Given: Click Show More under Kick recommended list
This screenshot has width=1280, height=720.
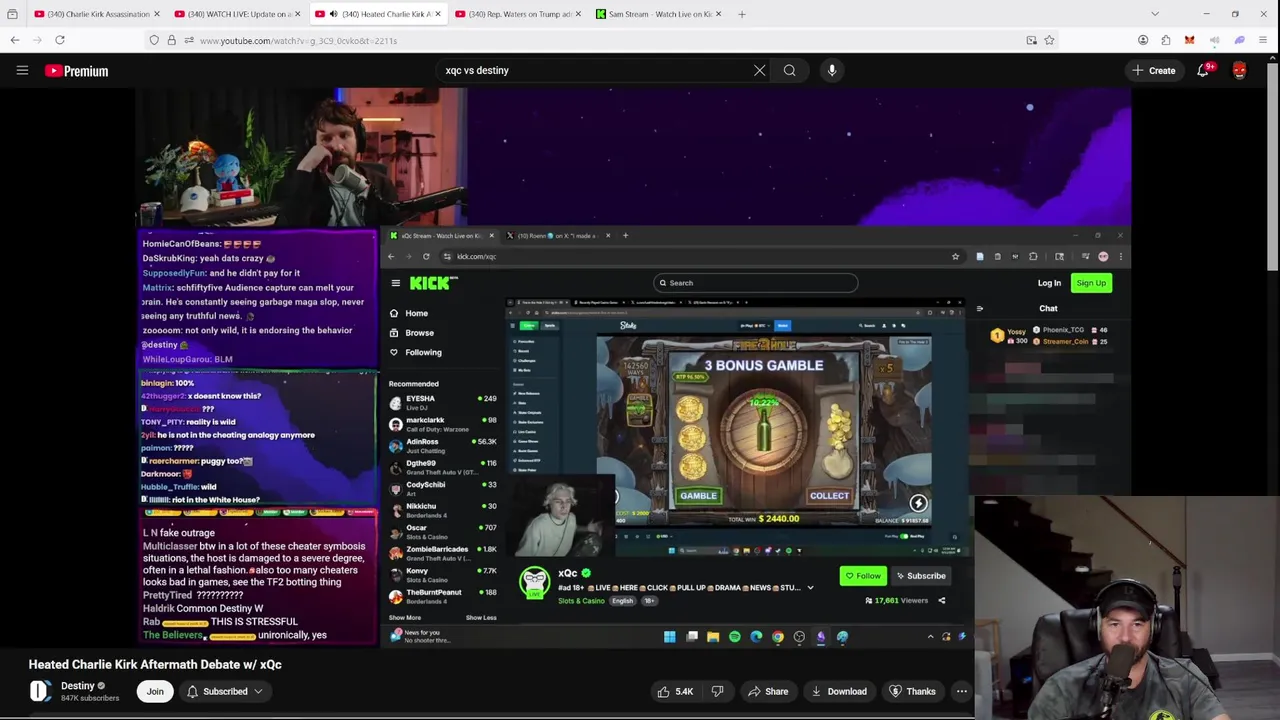Looking at the screenshot, I should pyautogui.click(x=405, y=618).
